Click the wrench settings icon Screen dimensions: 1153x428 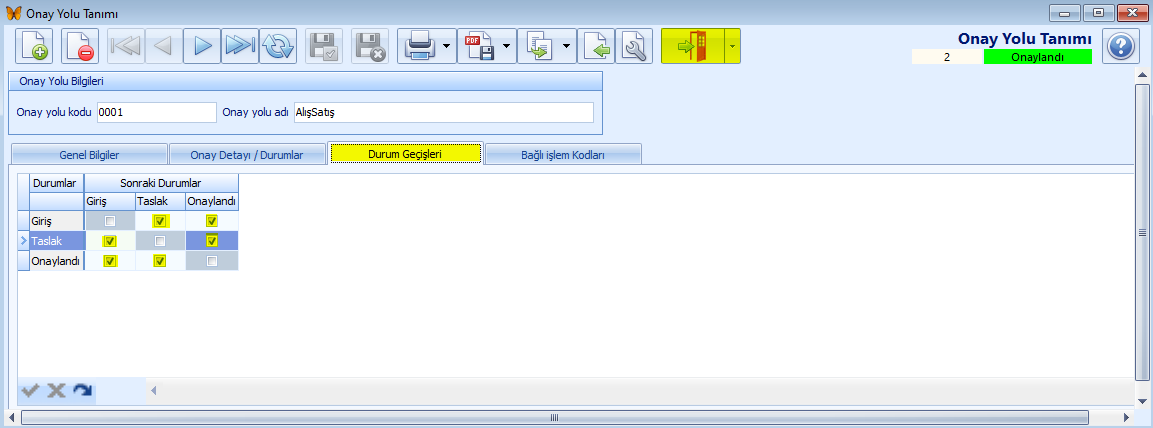coord(633,47)
